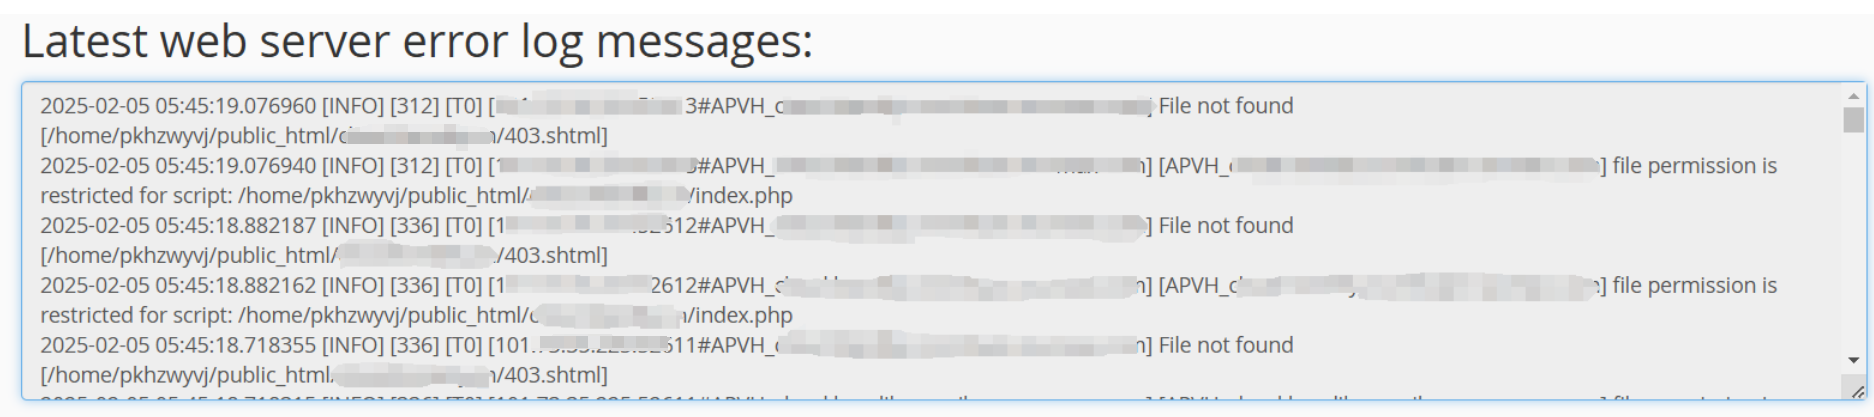Click the 403.shtml path following the 05:45:18.718355 entry

[324, 376]
